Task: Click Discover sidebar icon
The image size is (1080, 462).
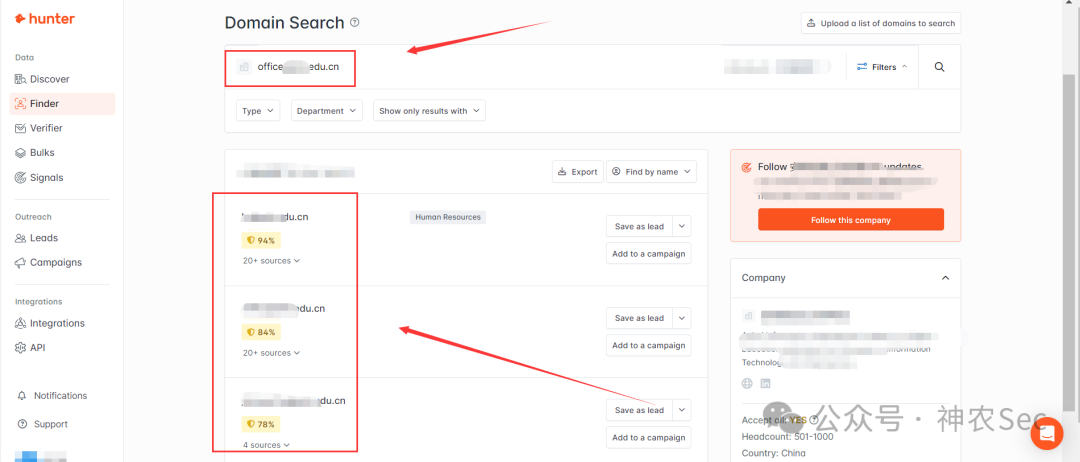Action: point(21,79)
